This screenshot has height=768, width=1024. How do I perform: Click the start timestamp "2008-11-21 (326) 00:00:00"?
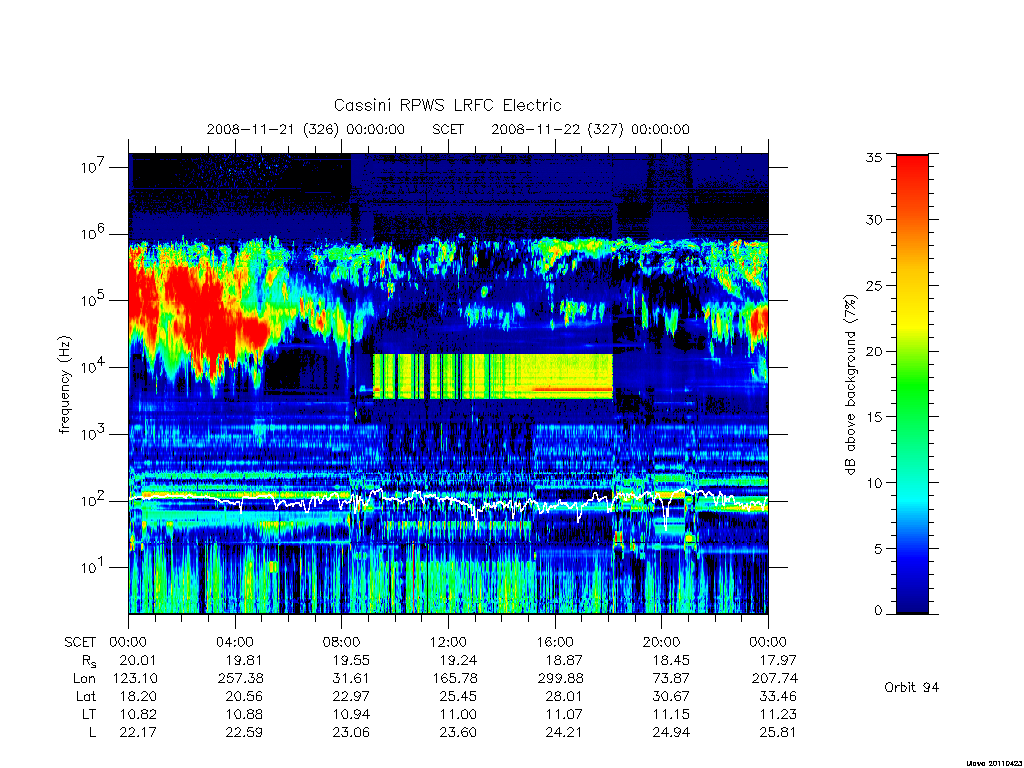(x=305, y=129)
